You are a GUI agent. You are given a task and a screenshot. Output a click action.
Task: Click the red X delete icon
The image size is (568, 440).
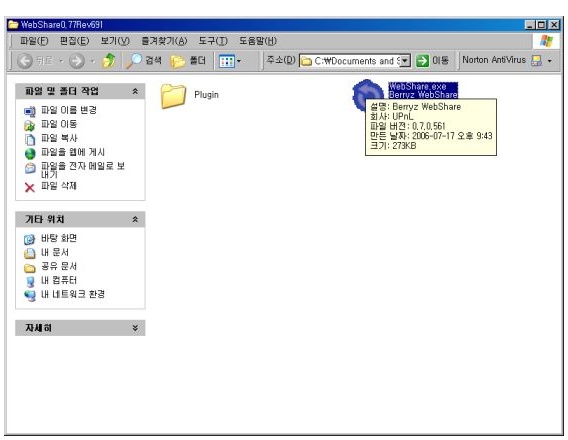coord(30,188)
